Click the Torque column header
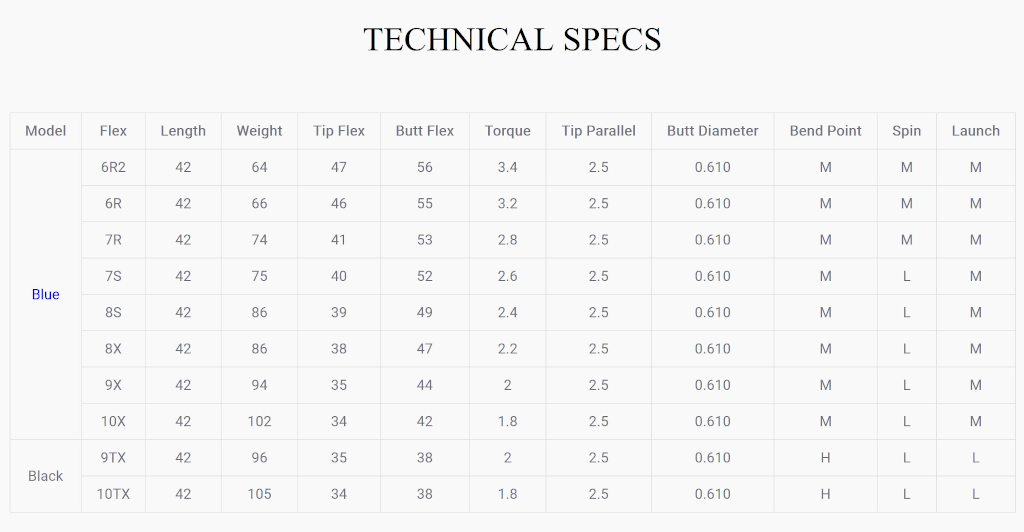1024x532 pixels. point(507,131)
